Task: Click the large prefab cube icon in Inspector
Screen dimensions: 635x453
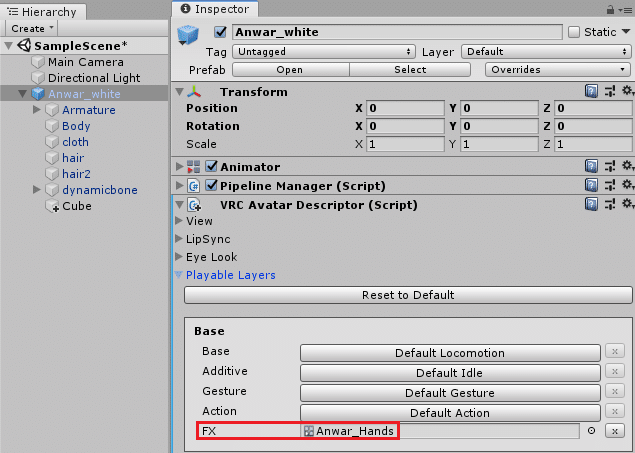Action: click(188, 34)
